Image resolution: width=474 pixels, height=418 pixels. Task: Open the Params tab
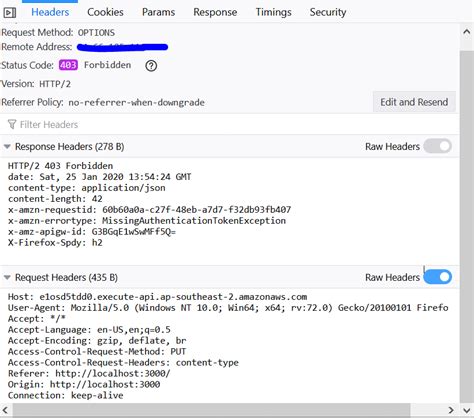tap(158, 12)
